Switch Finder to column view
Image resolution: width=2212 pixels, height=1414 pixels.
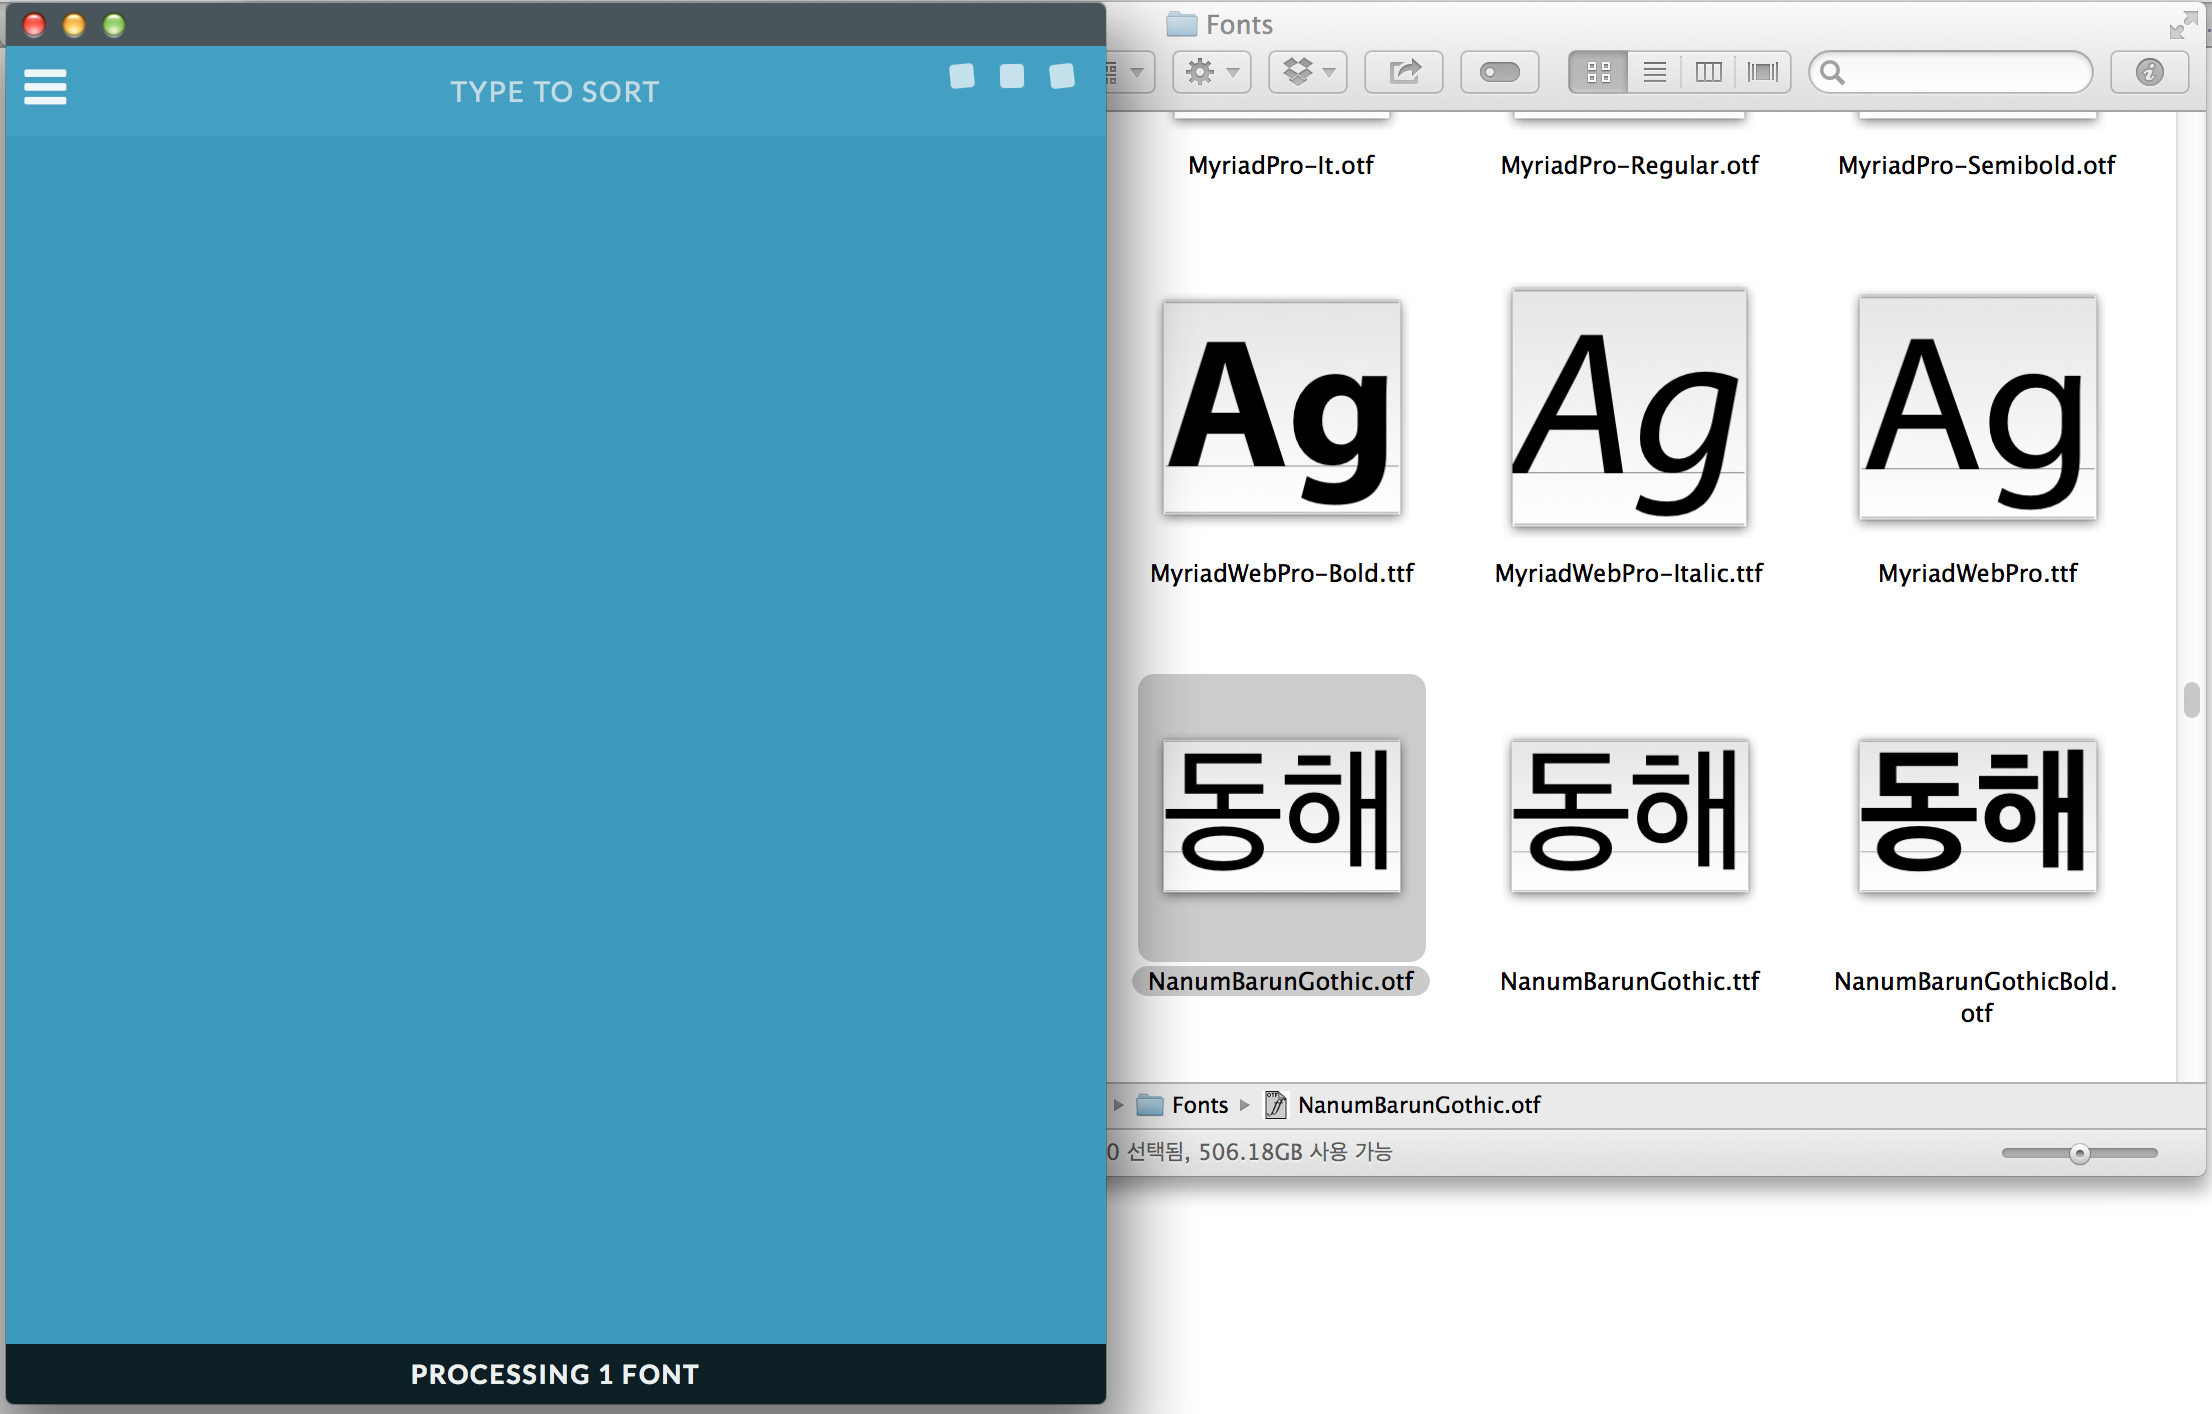[1708, 72]
